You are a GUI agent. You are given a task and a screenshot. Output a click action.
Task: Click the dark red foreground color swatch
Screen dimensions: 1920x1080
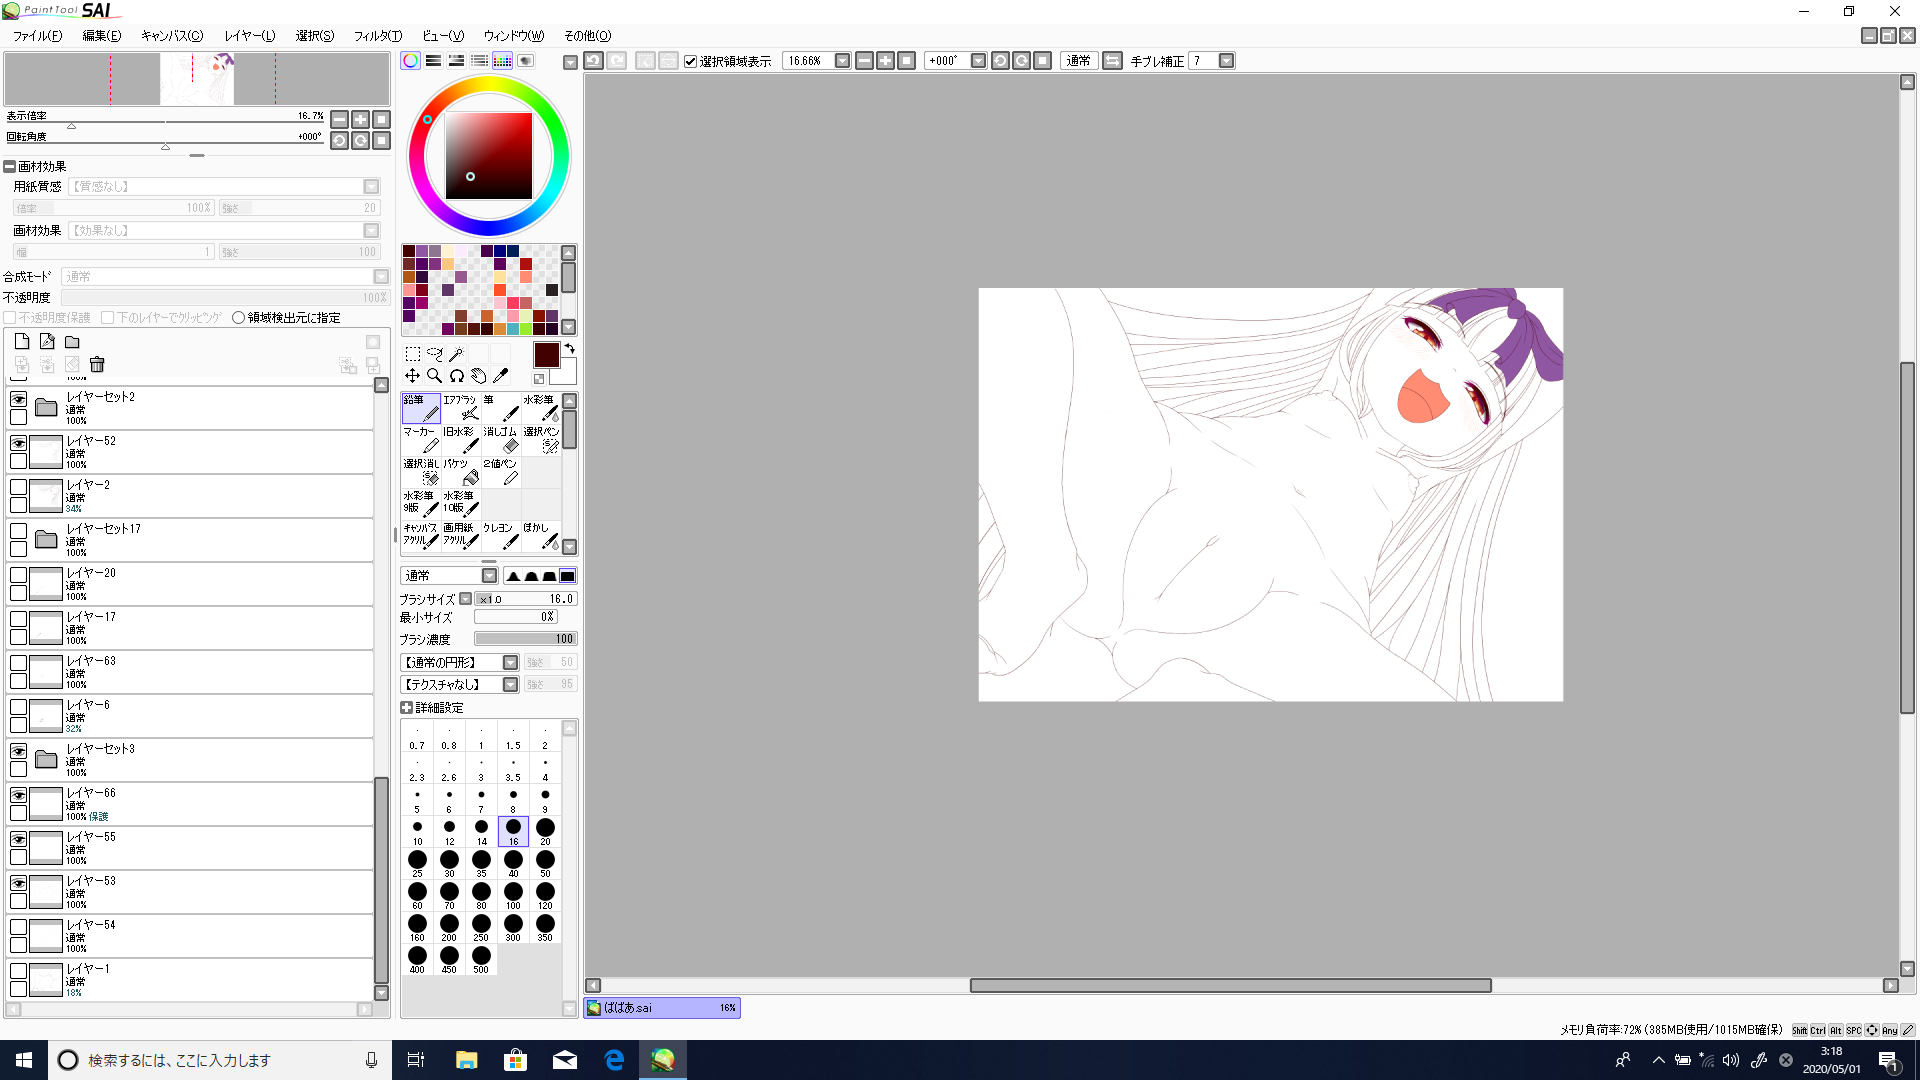coord(546,355)
